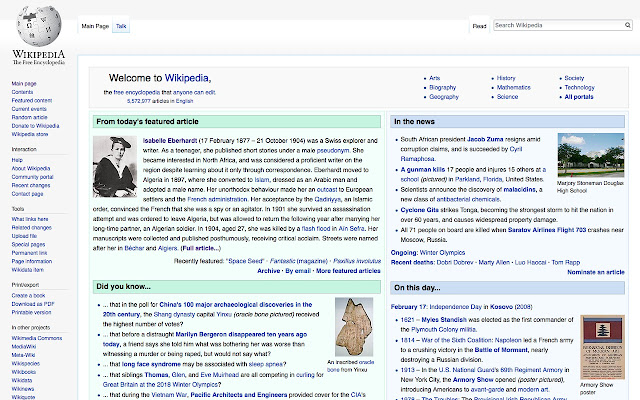The height and width of the screenshot is (400, 640).
Task: Click All portals link
Action: (x=579, y=97)
